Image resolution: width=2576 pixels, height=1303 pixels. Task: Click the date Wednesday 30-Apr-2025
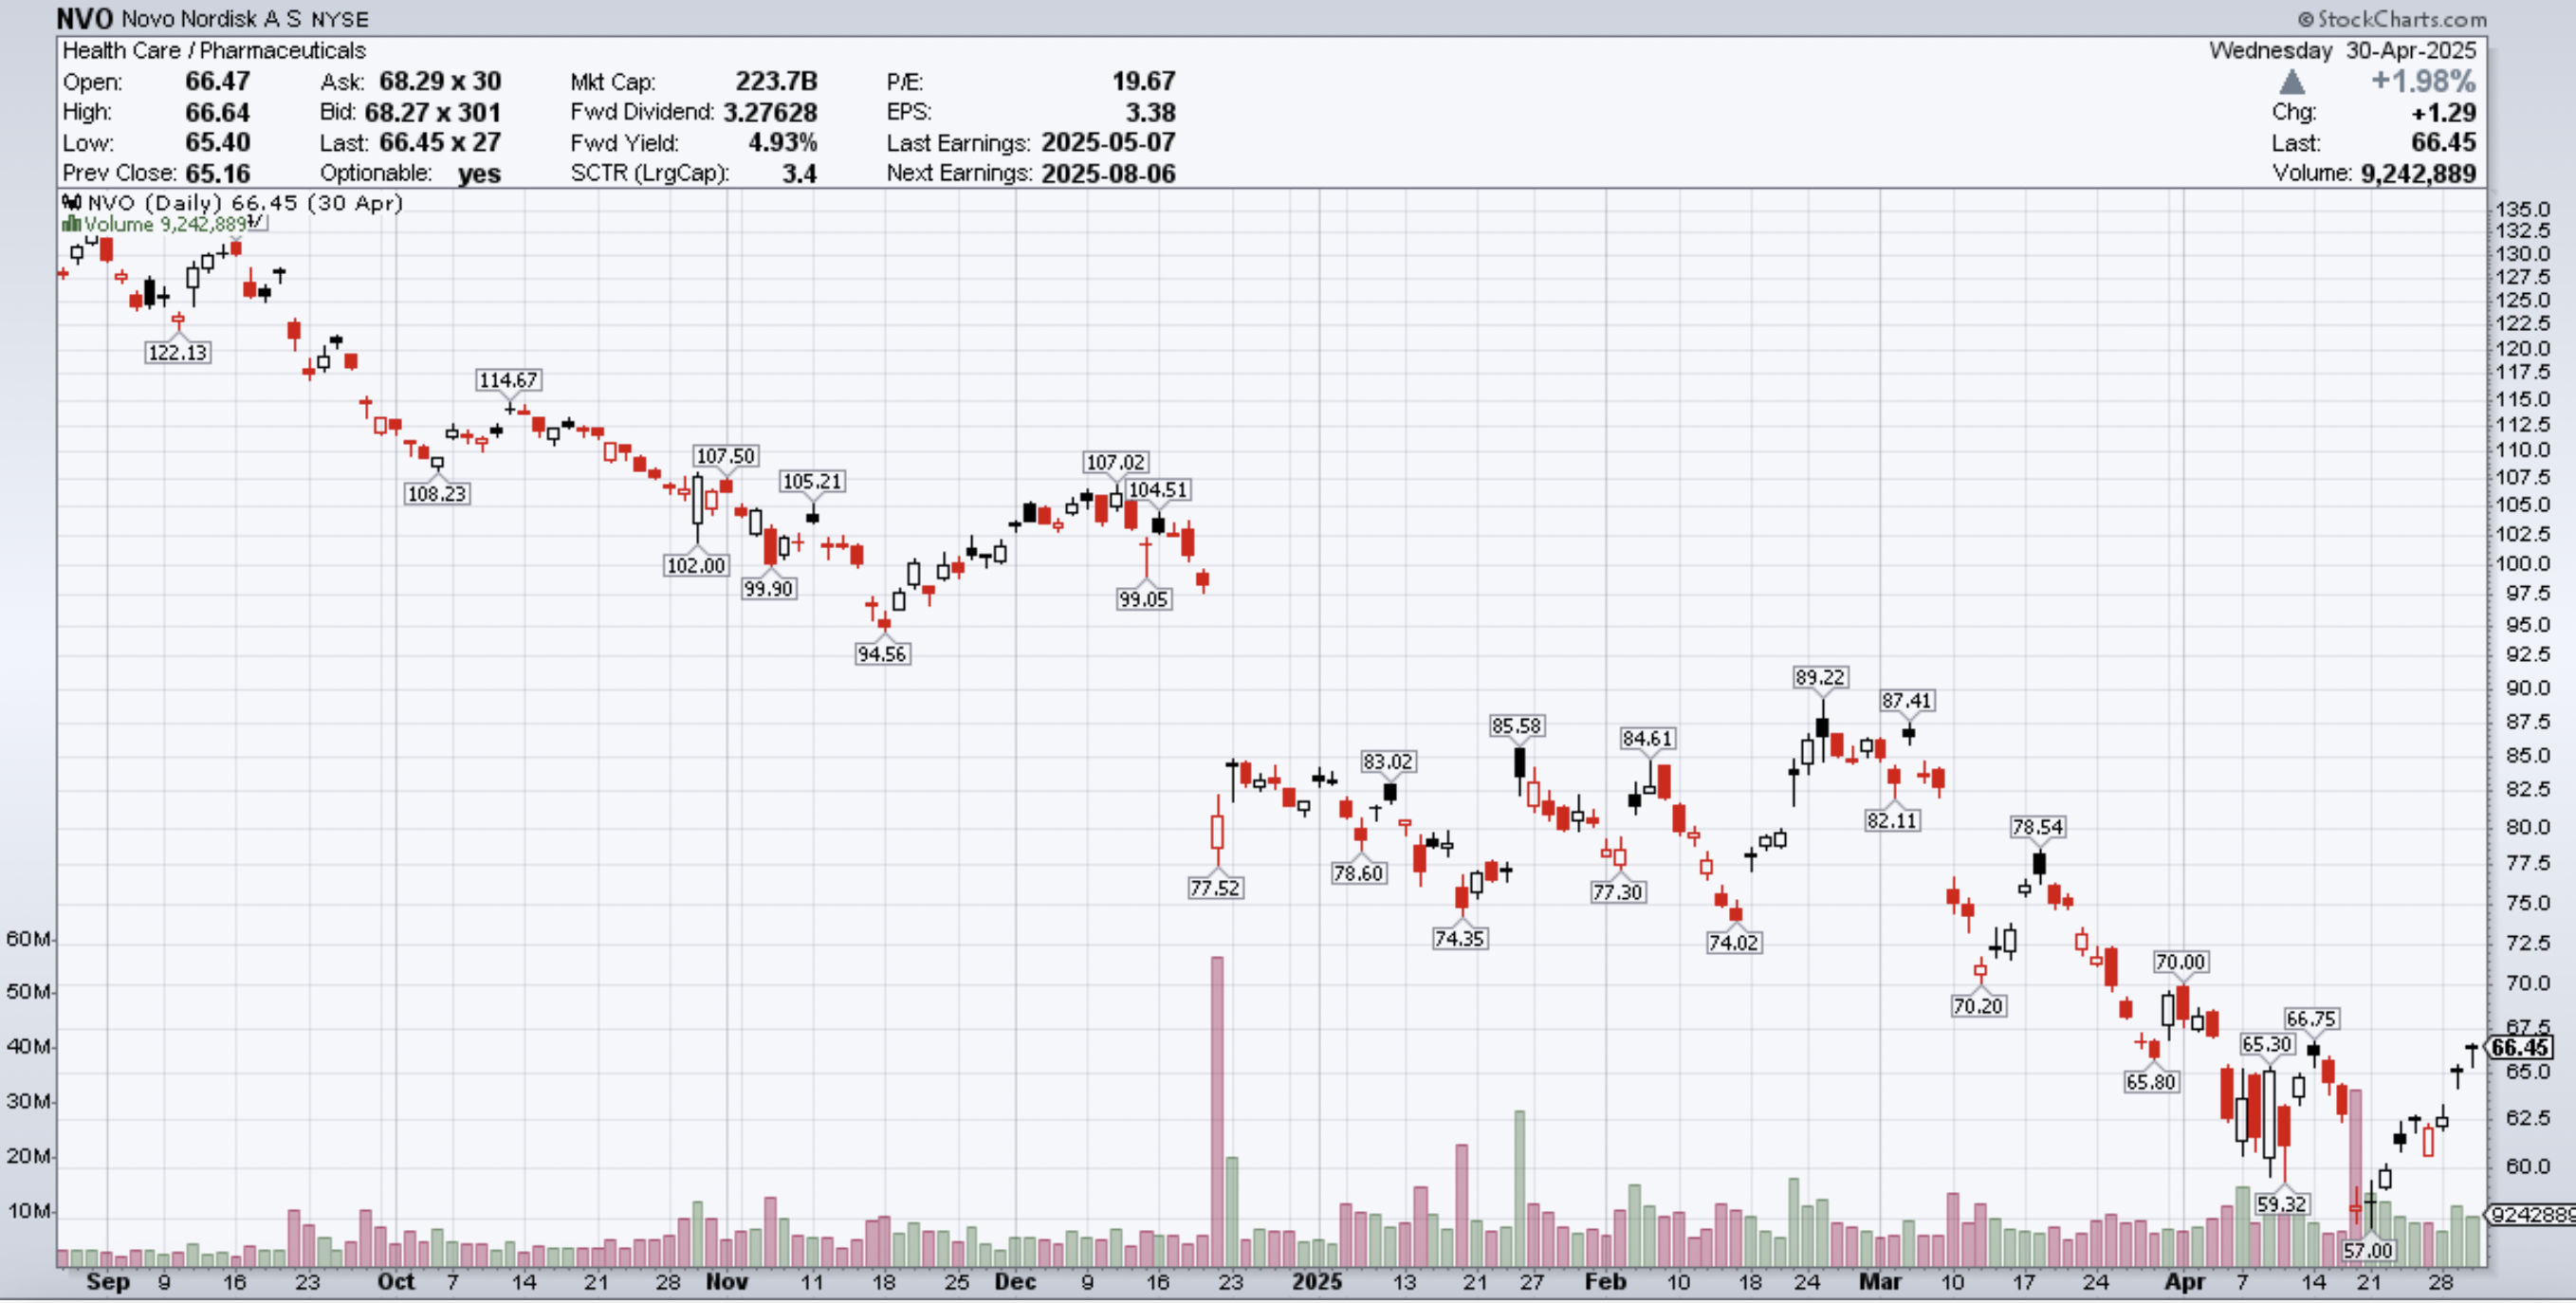tap(2342, 50)
